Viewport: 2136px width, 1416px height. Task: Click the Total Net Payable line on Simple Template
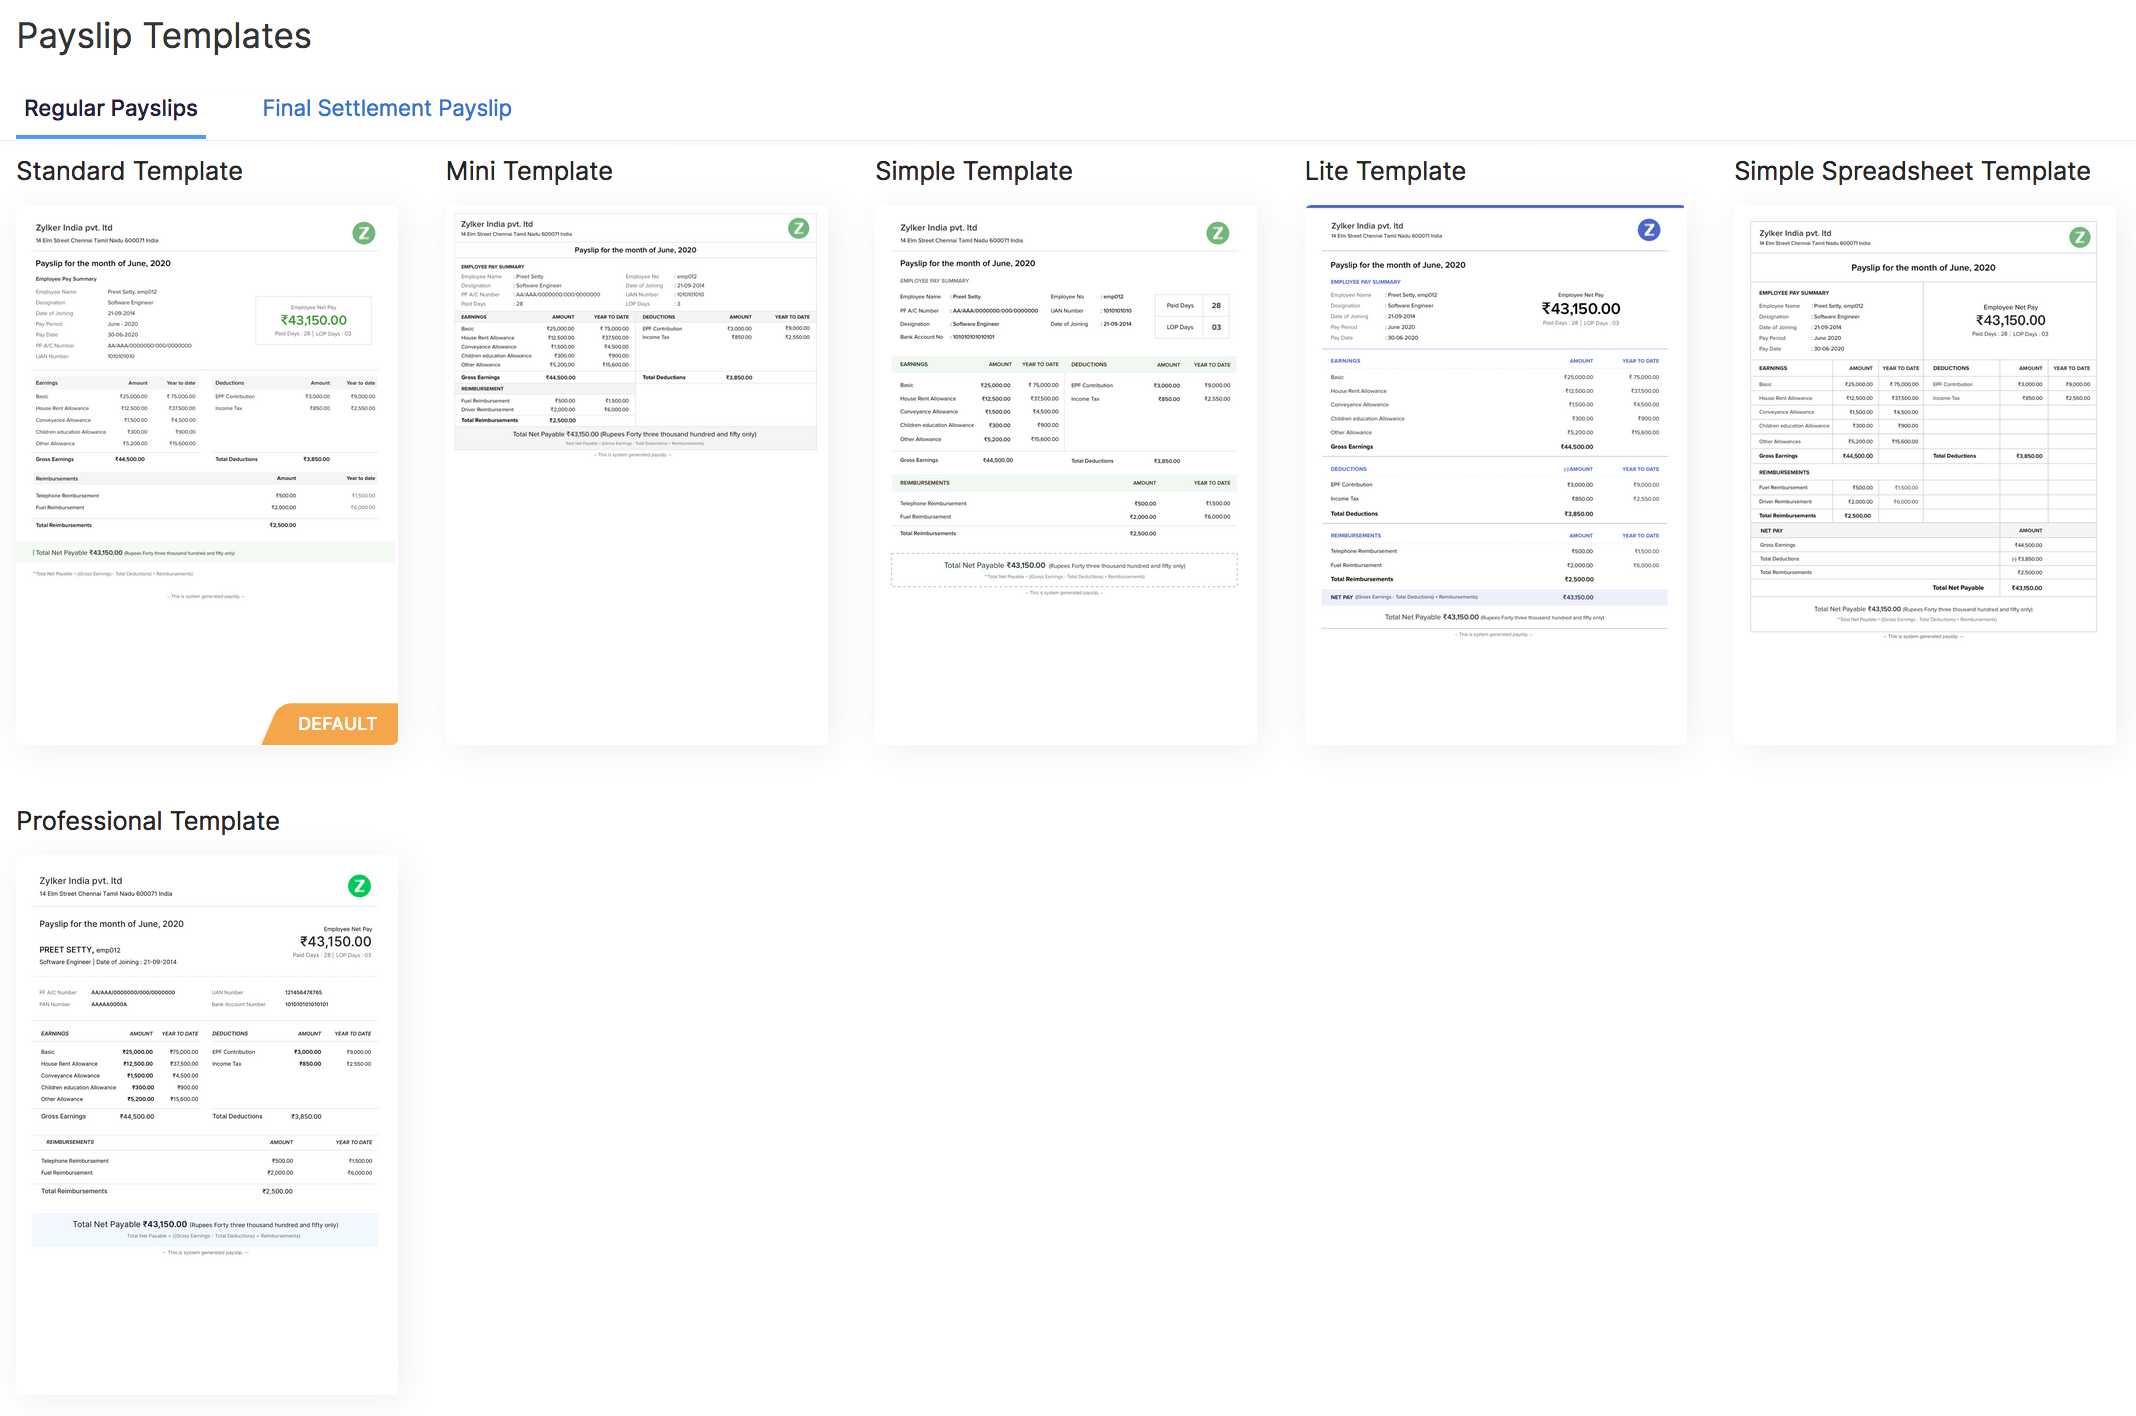[x=1063, y=567]
